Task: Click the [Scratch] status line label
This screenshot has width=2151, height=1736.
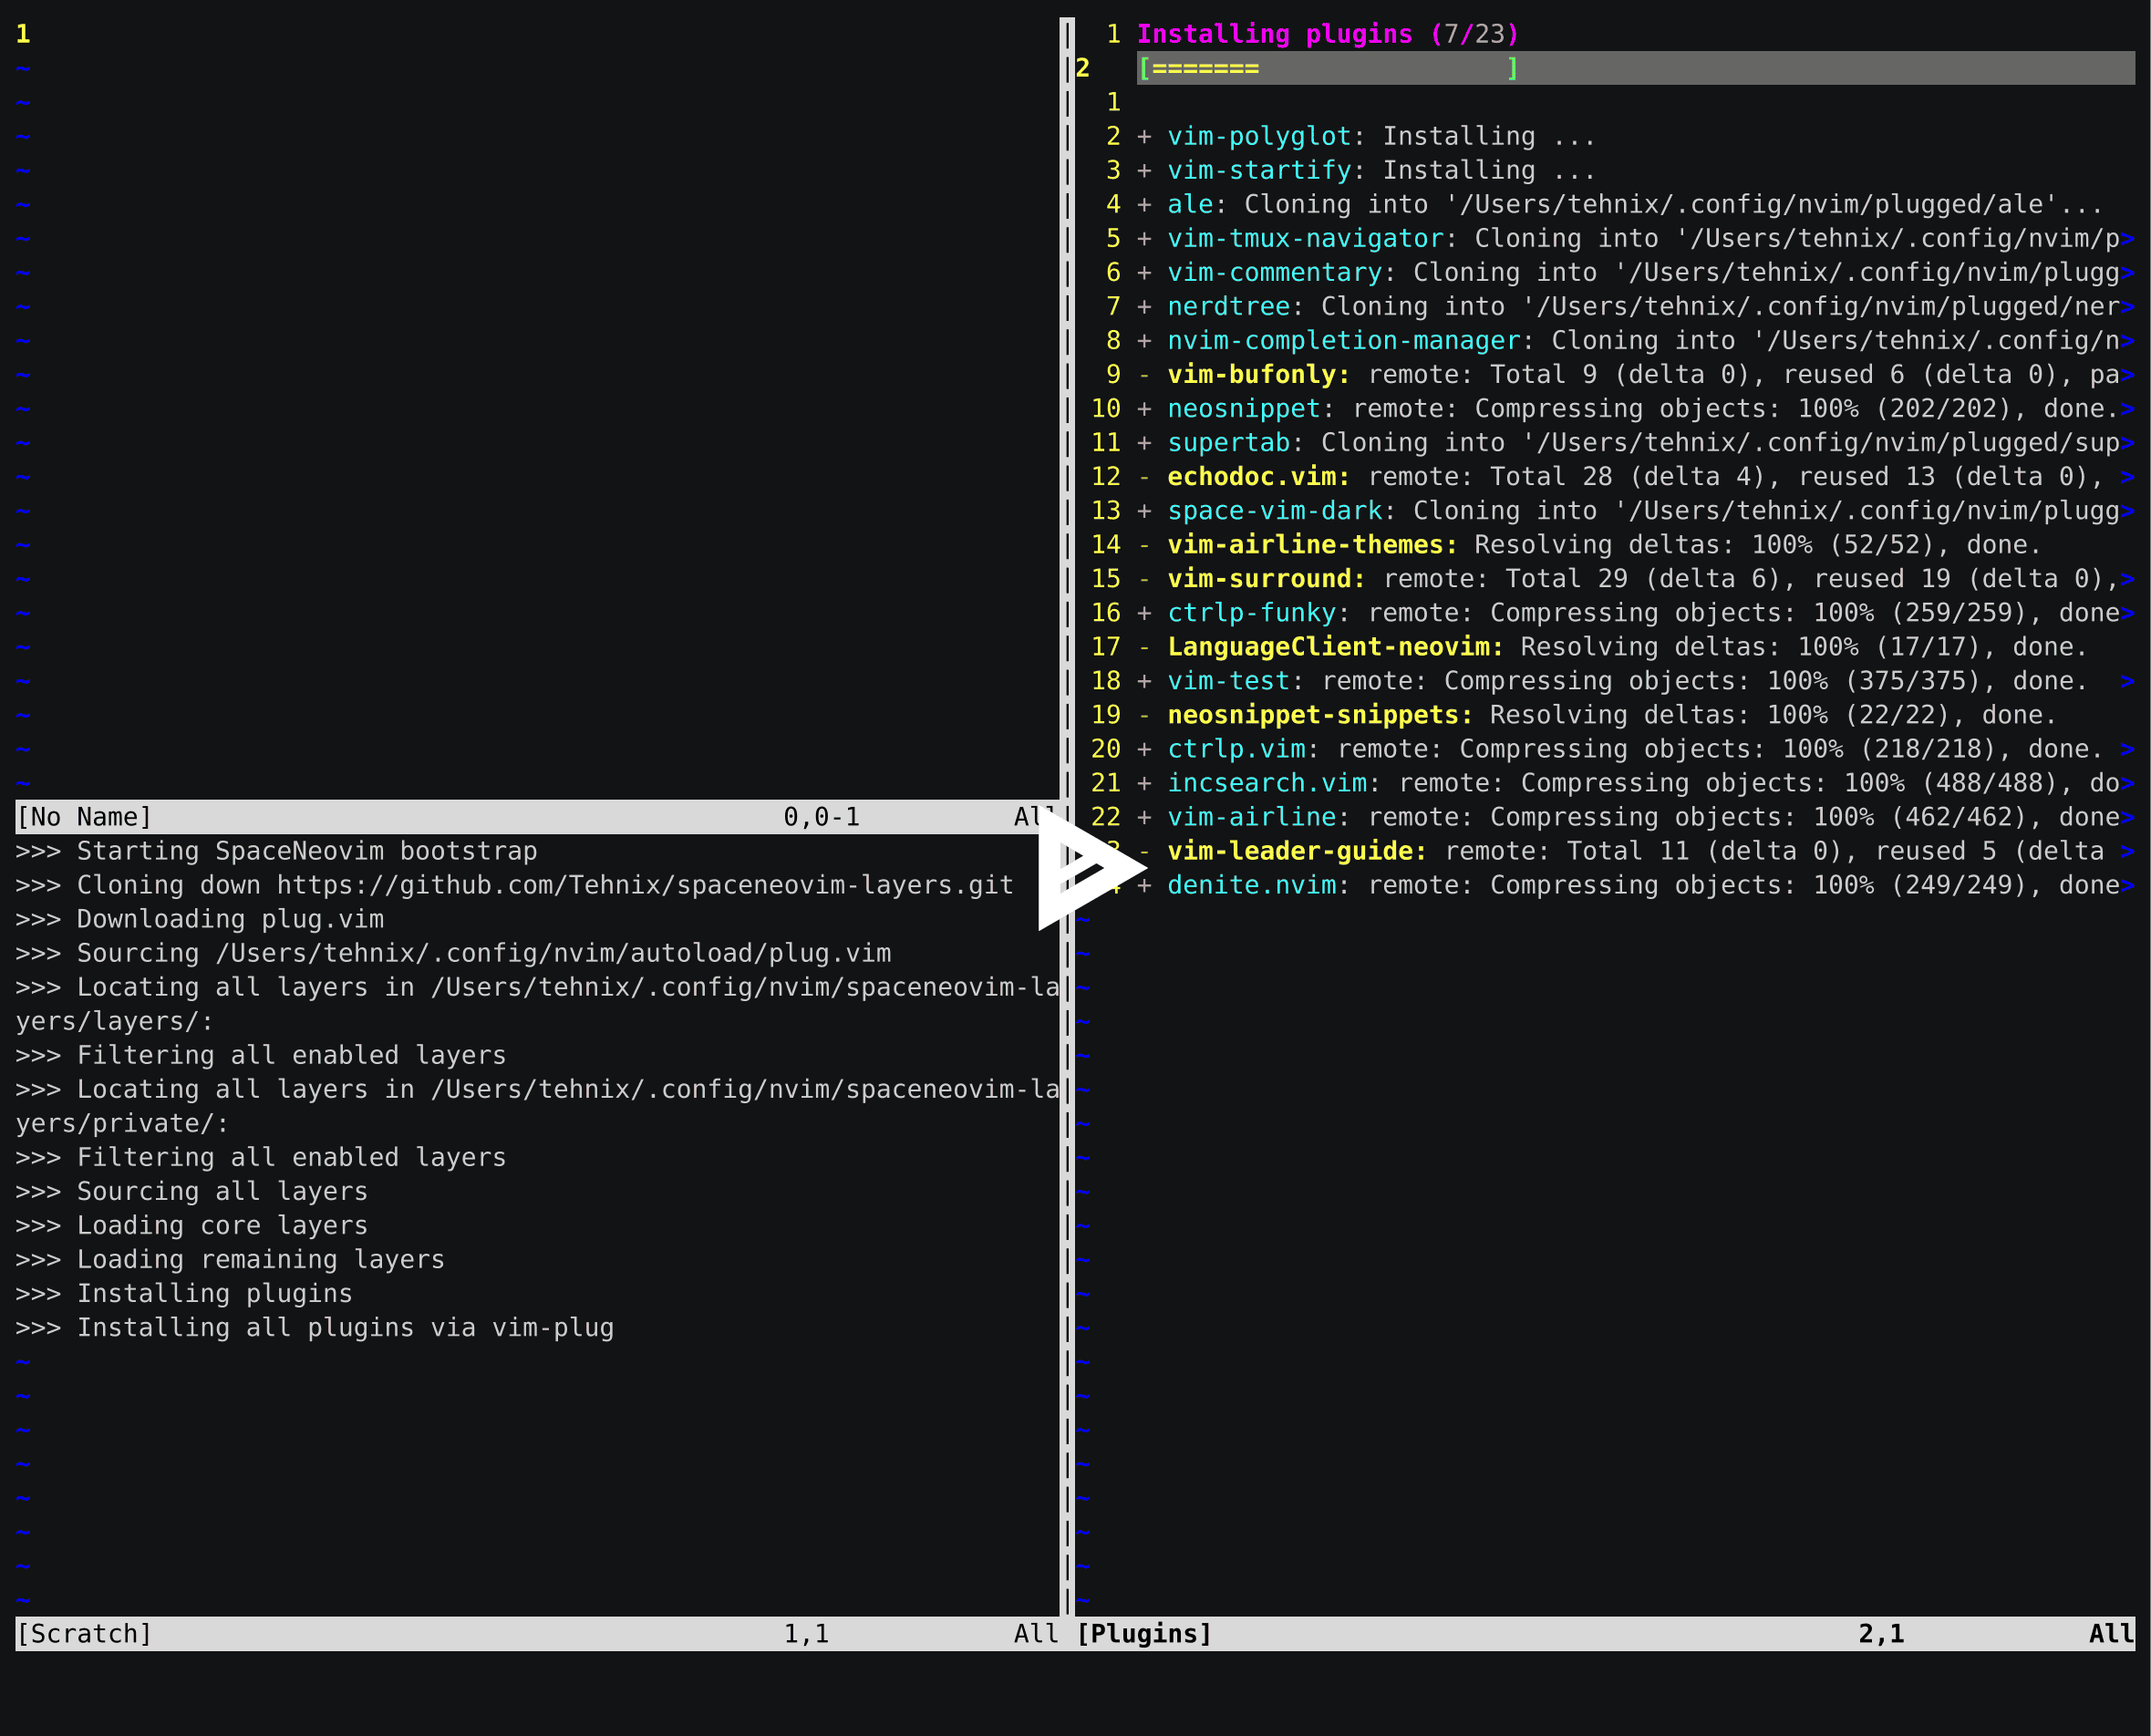Action: click(84, 1633)
